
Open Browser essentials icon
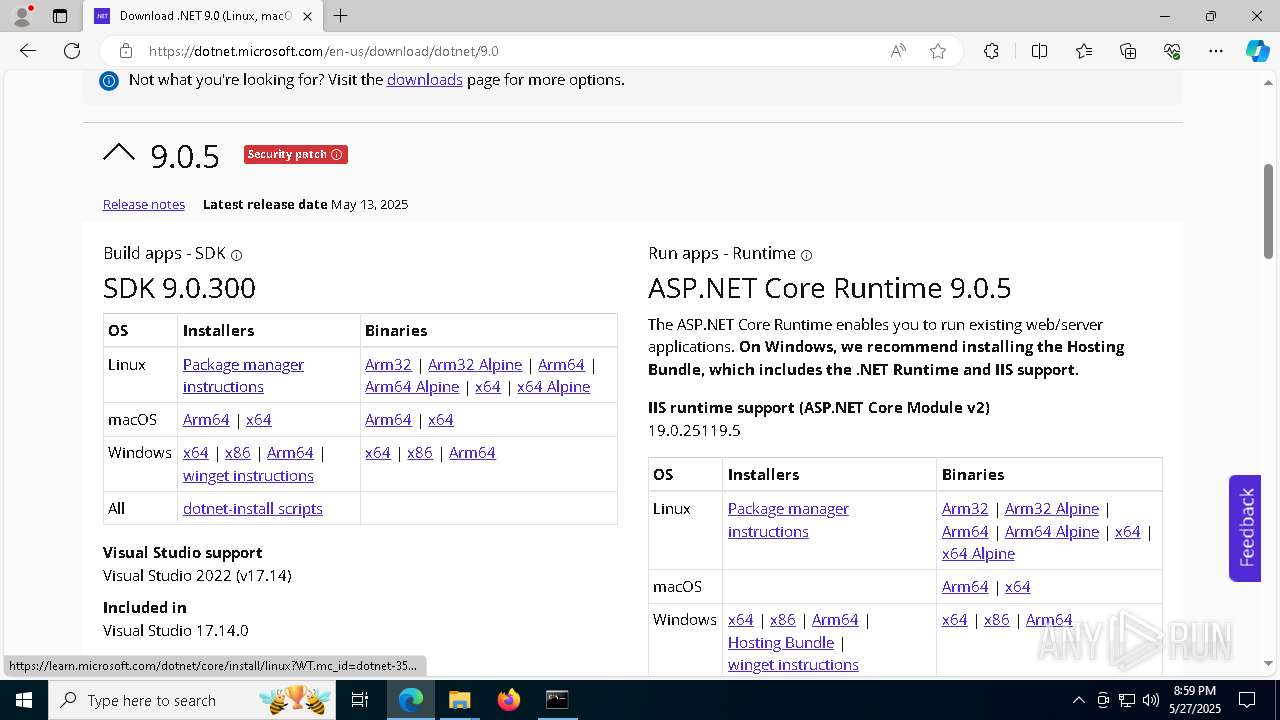click(x=1172, y=51)
